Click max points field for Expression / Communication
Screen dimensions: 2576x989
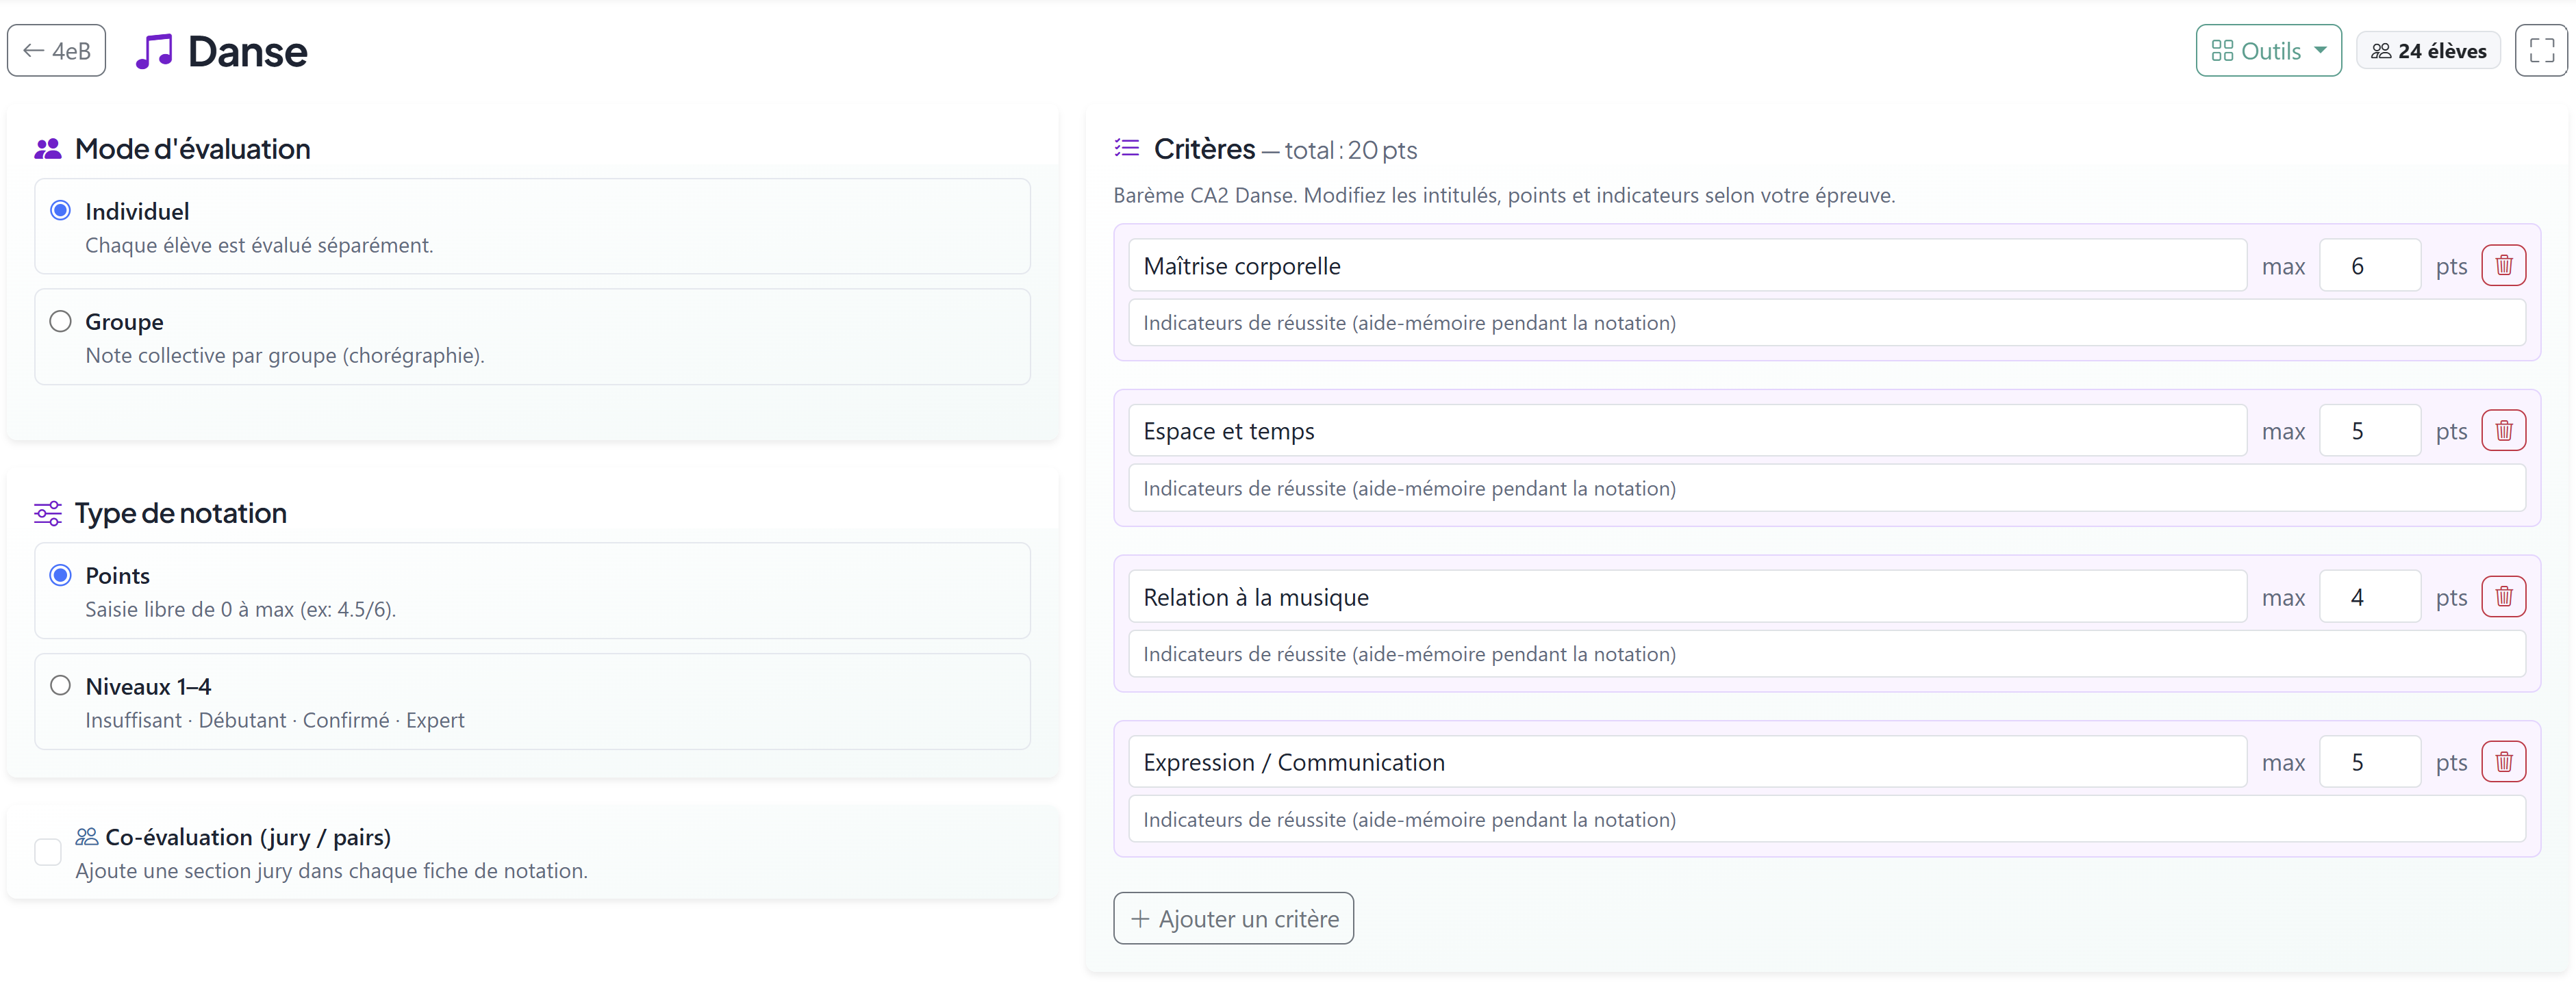point(2369,761)
